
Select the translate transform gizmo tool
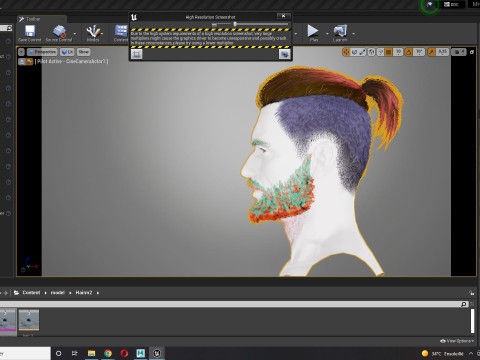pyautogui.click(x=346, y=52)
